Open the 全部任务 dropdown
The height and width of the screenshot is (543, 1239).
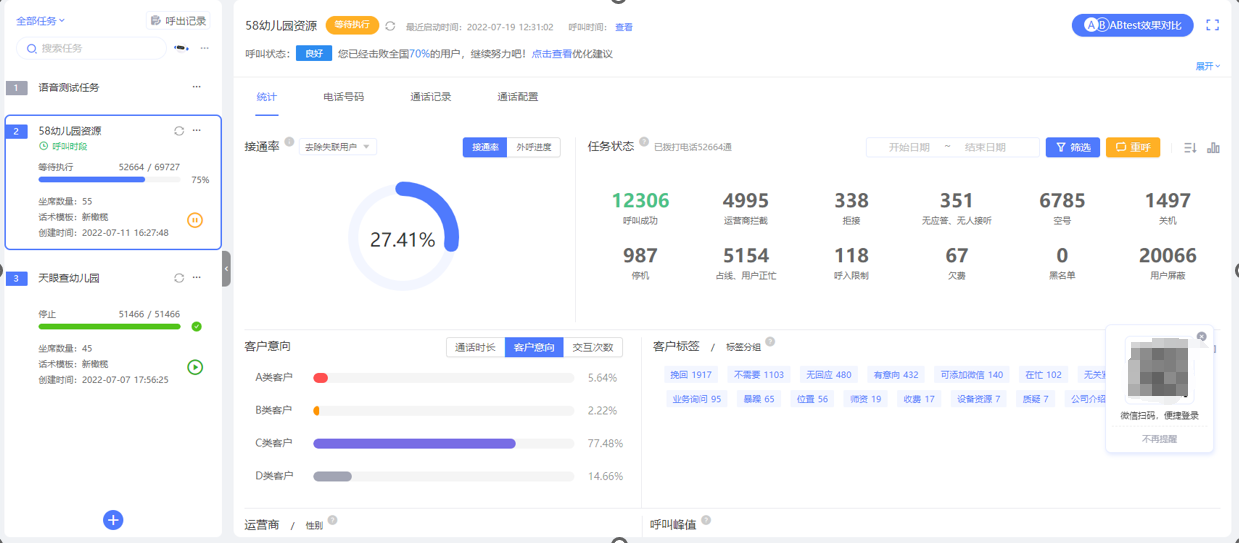40,21
